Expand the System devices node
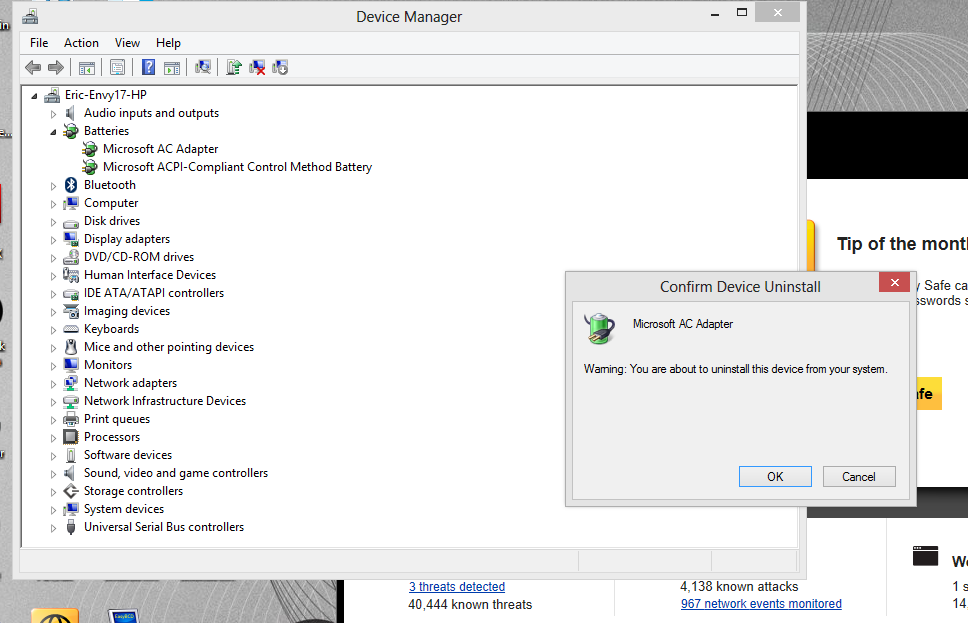 [x=53, y=510]
